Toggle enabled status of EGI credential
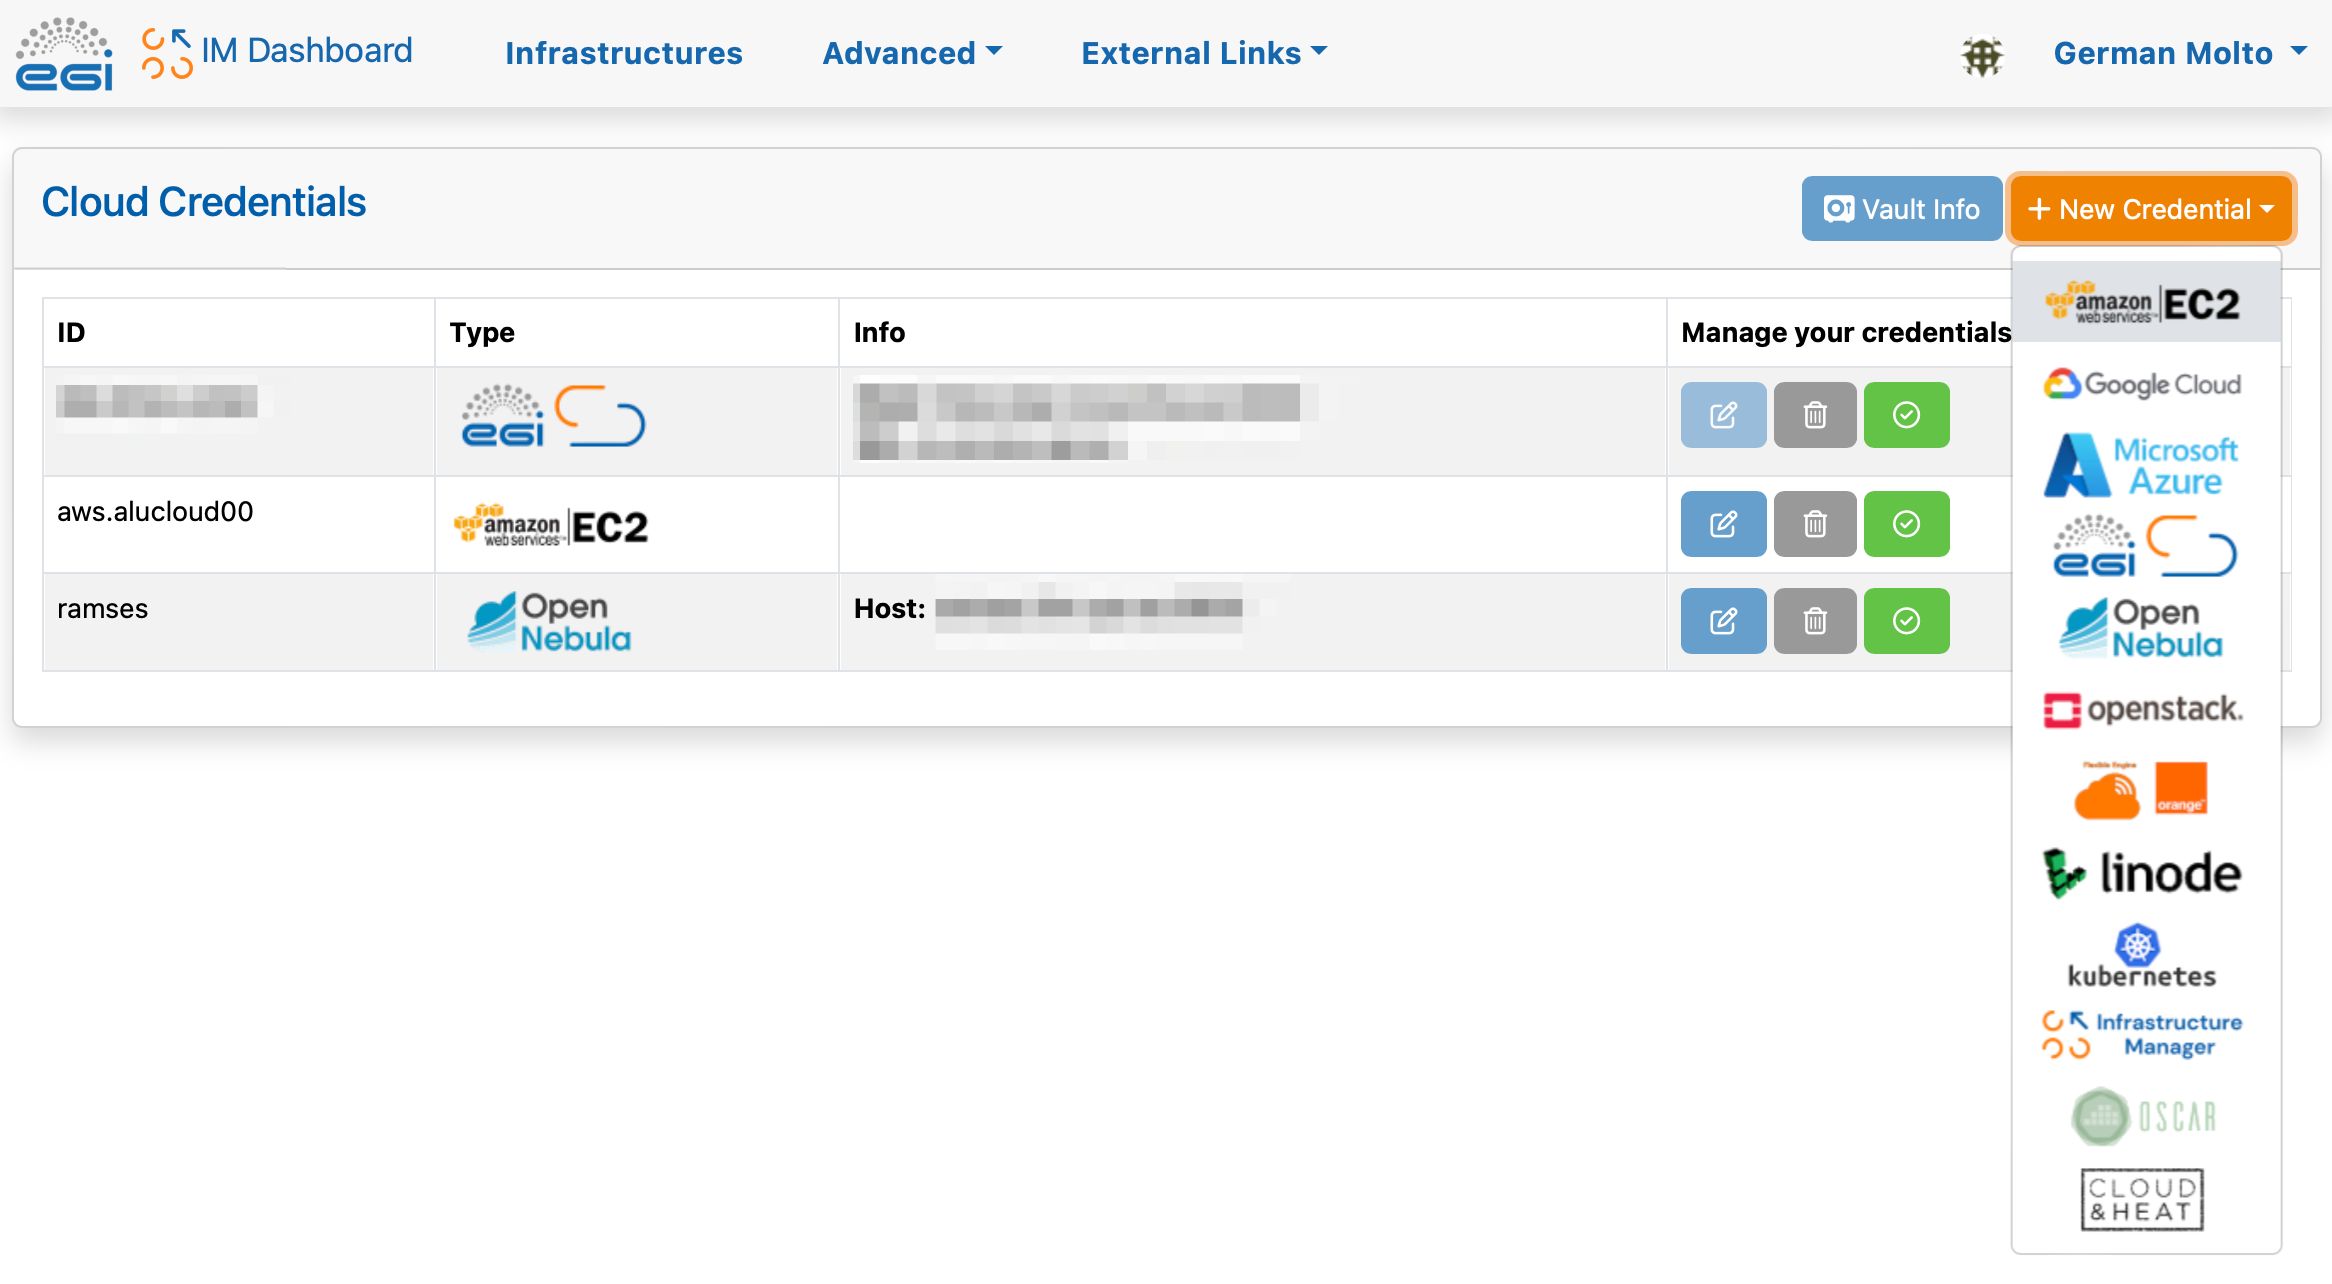This screenshot has height=1284, width=2332. 1906,415
